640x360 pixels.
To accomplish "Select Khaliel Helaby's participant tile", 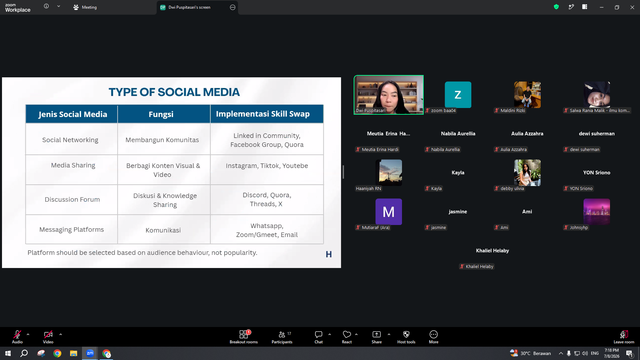I will 492,251.
